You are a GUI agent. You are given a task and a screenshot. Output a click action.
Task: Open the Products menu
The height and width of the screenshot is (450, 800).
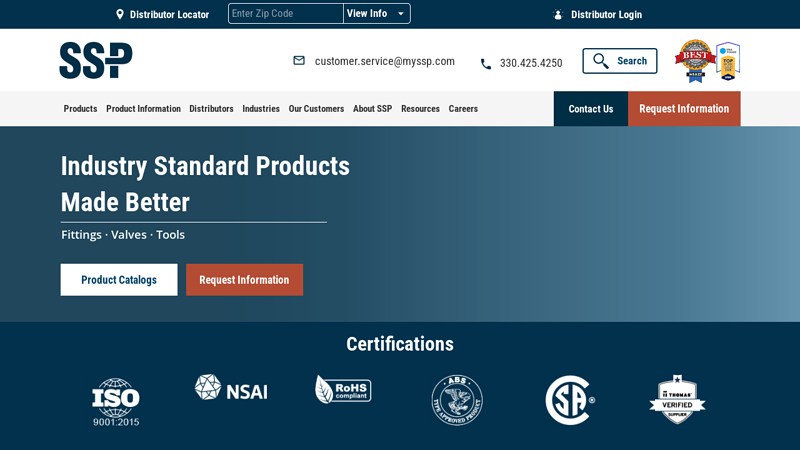[x=80, y=109]
